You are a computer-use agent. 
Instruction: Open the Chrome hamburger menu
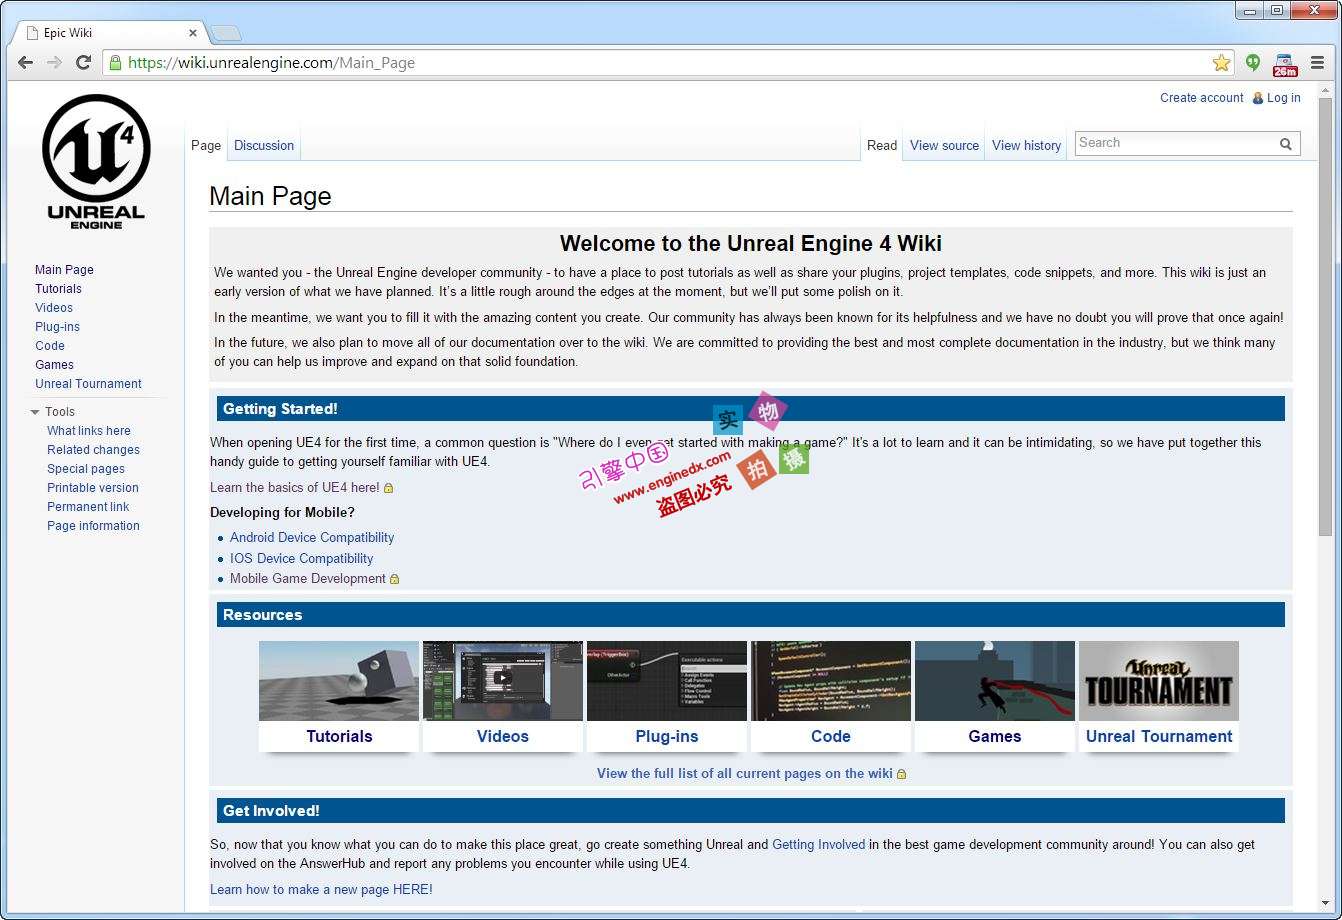point(1317,62)
